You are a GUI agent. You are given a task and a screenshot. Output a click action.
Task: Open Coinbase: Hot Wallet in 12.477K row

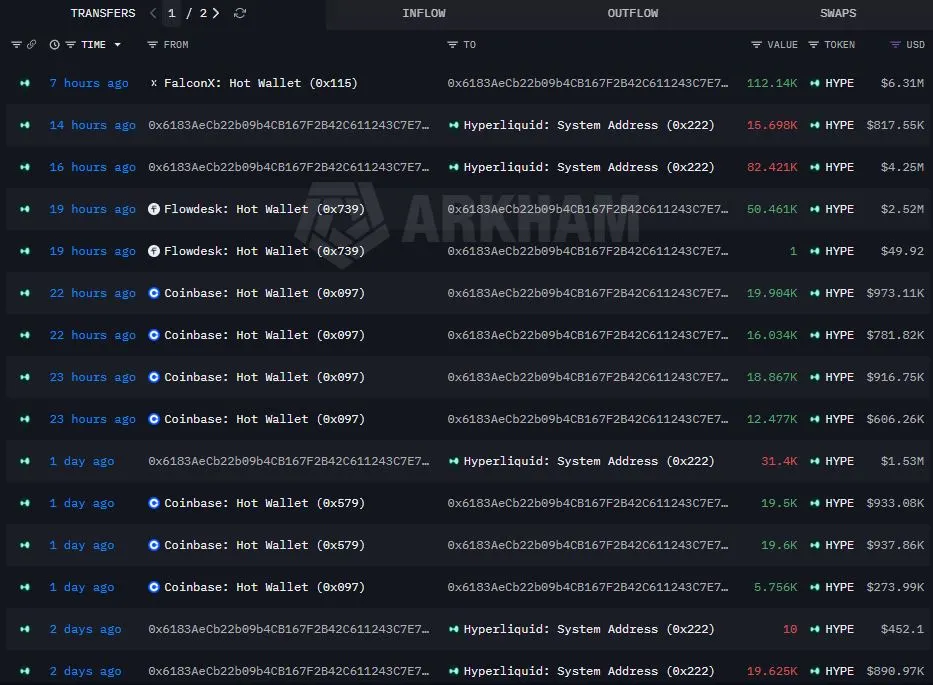tap(264, 419)
